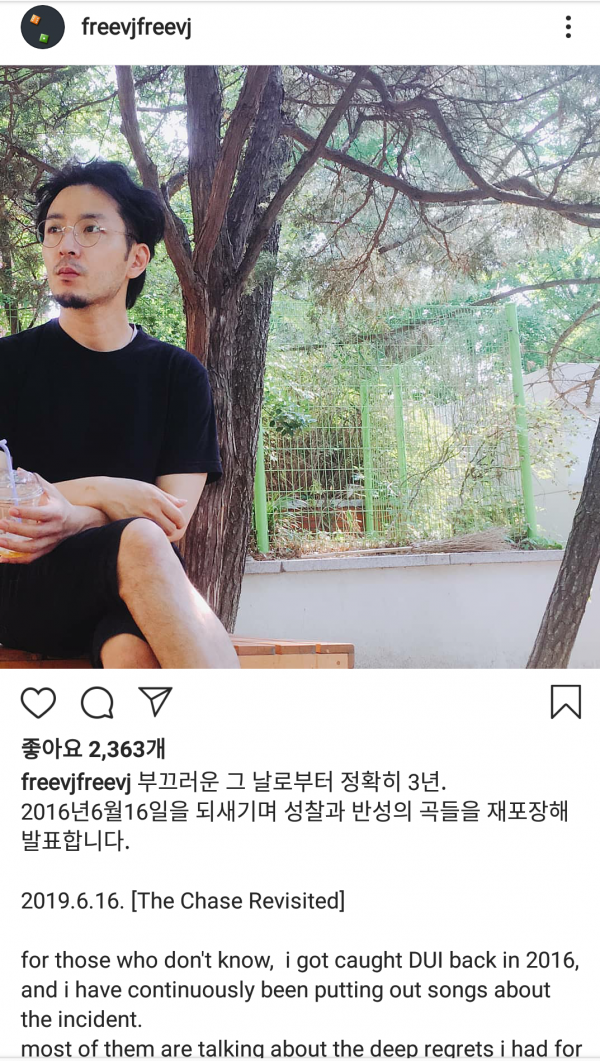Tap the post photo
600x1061 pixels.
coord(300,367)
